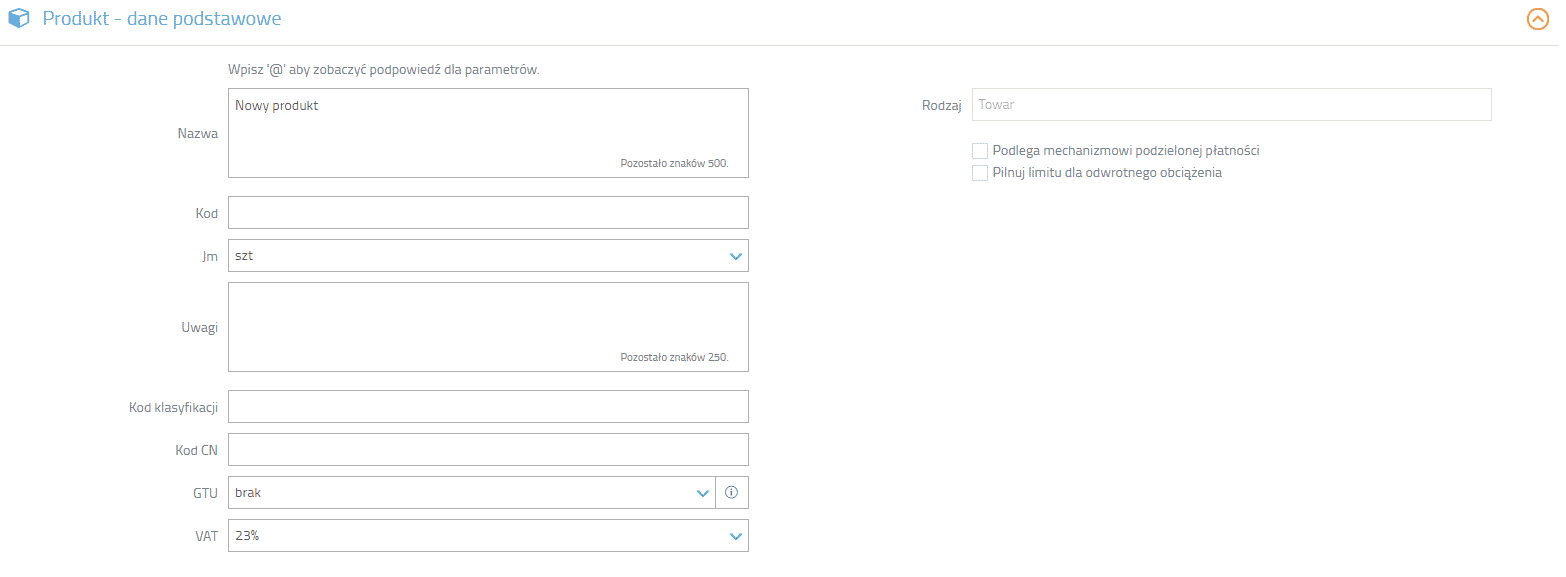Screen dimensions: 1566x577
Task: Collapse the Produkt - dane podstawowe section
Action: (1538, 19)
